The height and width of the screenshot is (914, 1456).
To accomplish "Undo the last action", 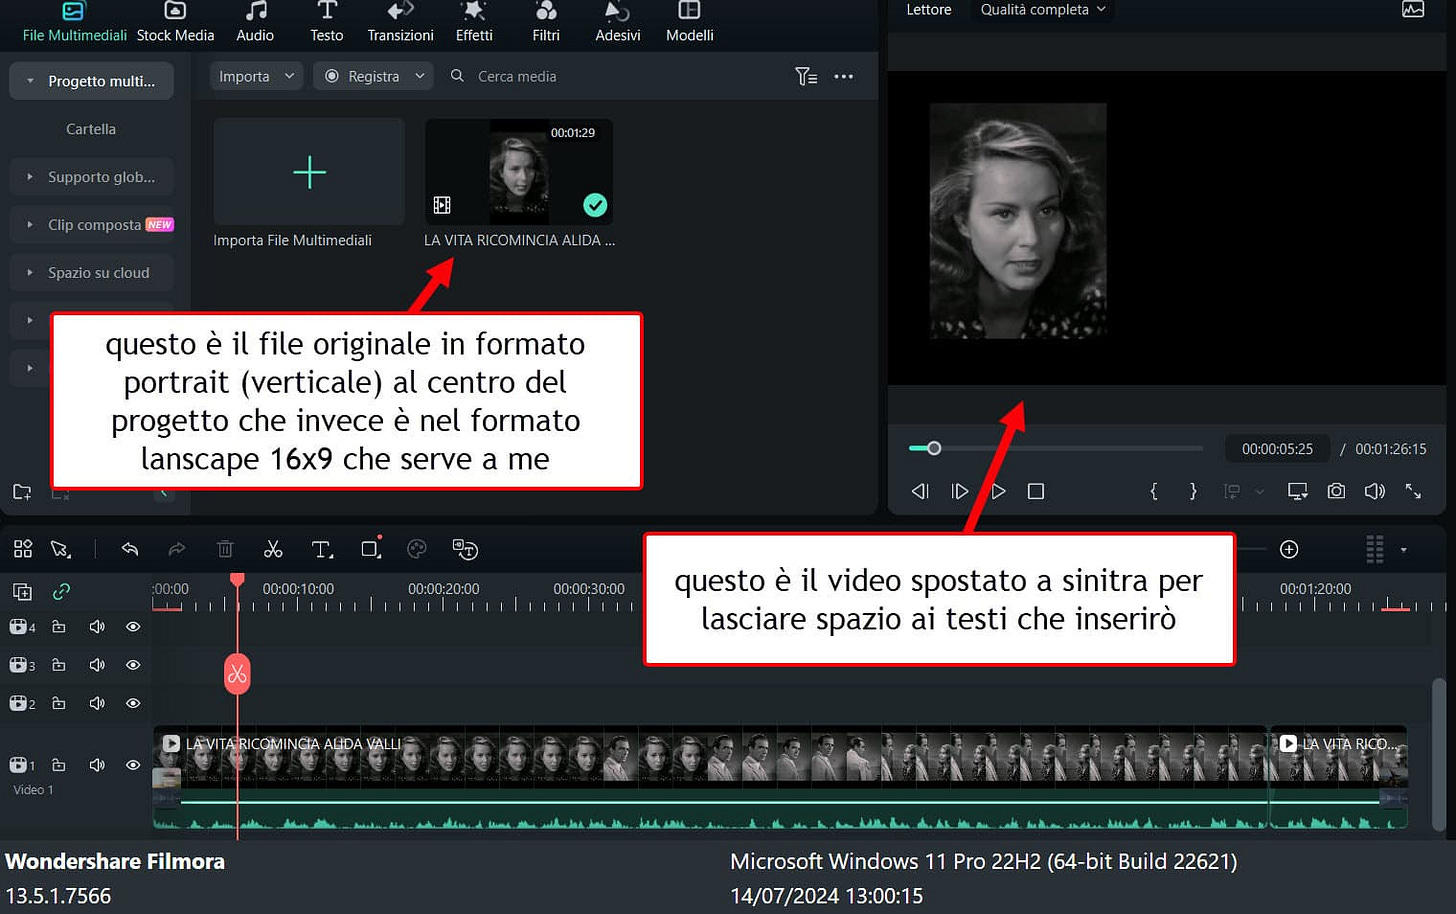I will pyautogui.click(x=130, y=549).
